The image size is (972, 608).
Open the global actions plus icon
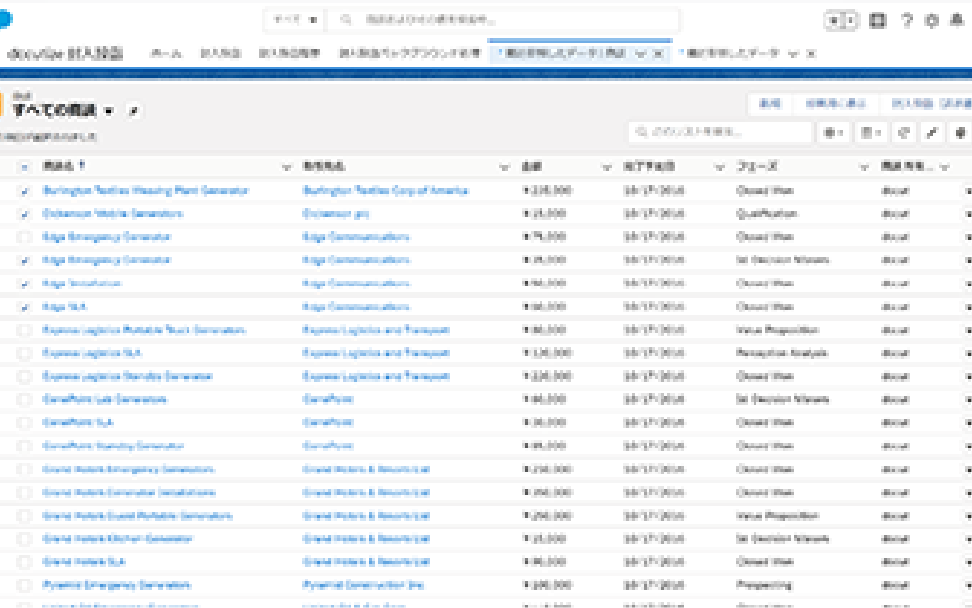point(878,20)
